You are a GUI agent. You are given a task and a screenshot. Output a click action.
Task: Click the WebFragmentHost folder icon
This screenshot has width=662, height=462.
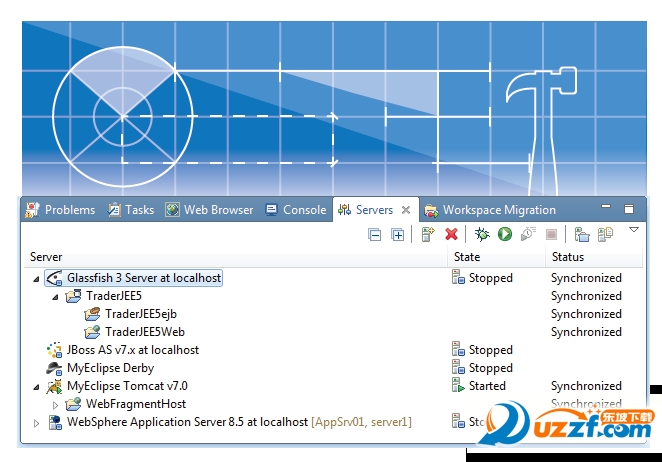[x=73, y=404]
